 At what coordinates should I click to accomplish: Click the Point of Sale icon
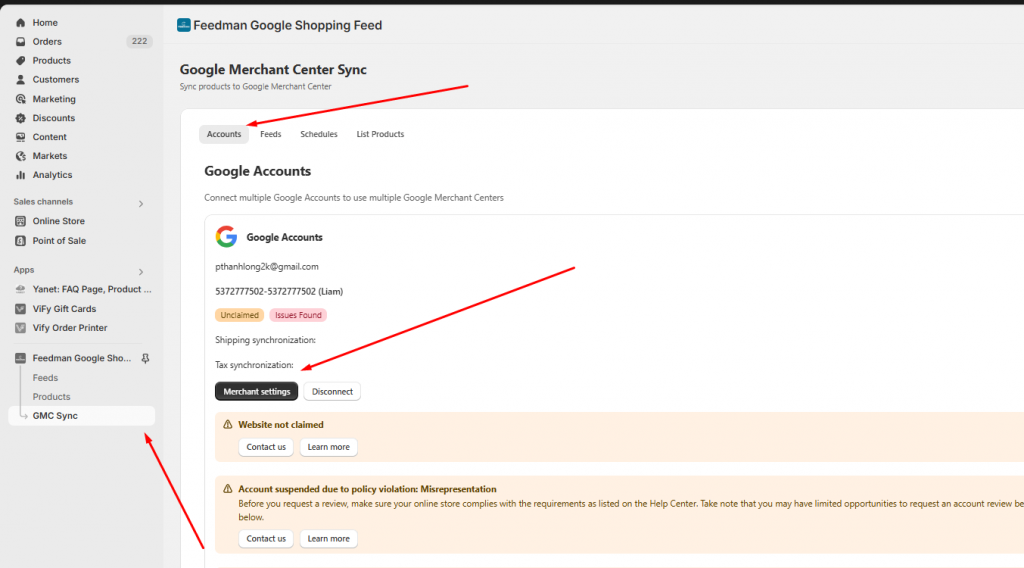coord(20,241)
